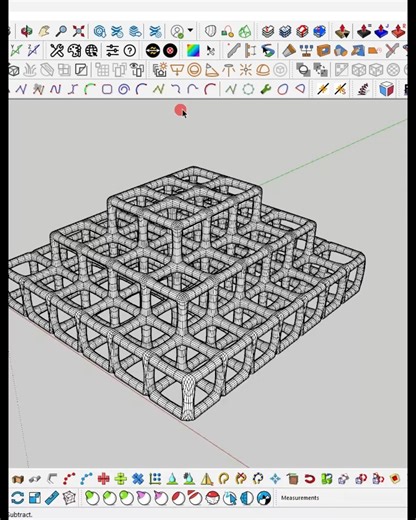This screenshot has width=416, height=520.
Task: Click the blue four-point star icon
Action: pos(275,479)
